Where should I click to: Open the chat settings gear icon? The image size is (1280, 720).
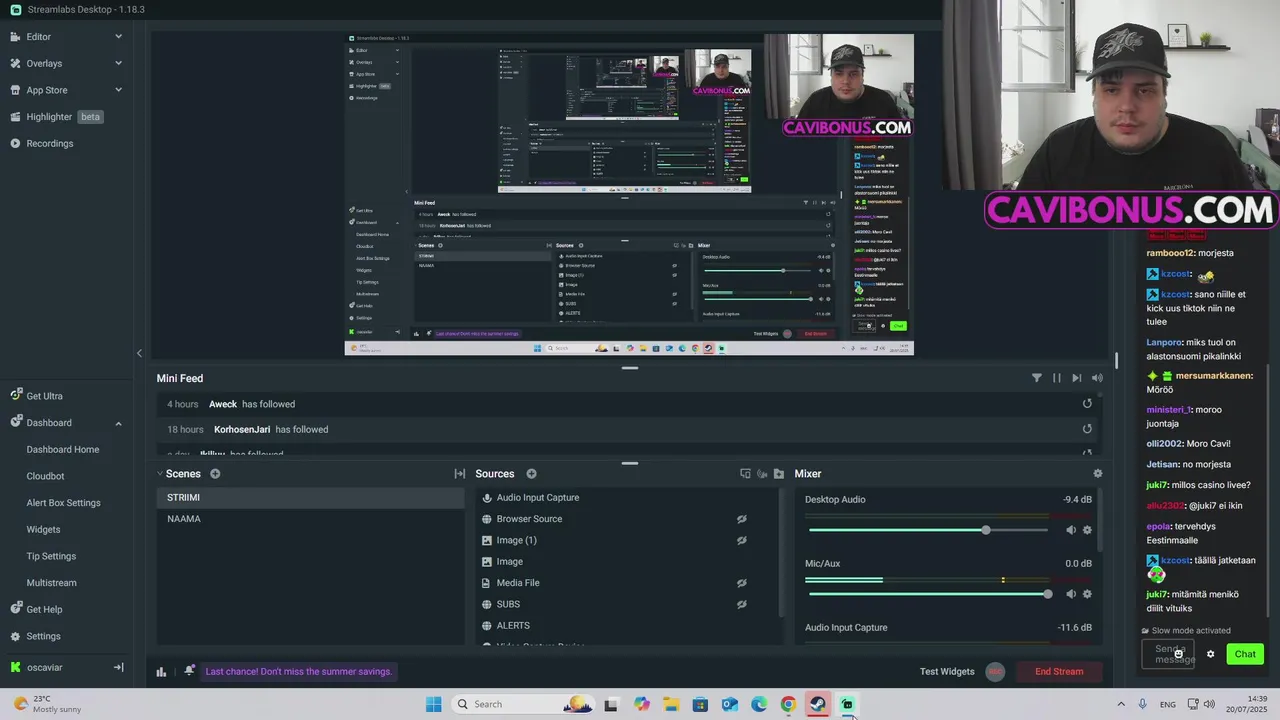1210,654
